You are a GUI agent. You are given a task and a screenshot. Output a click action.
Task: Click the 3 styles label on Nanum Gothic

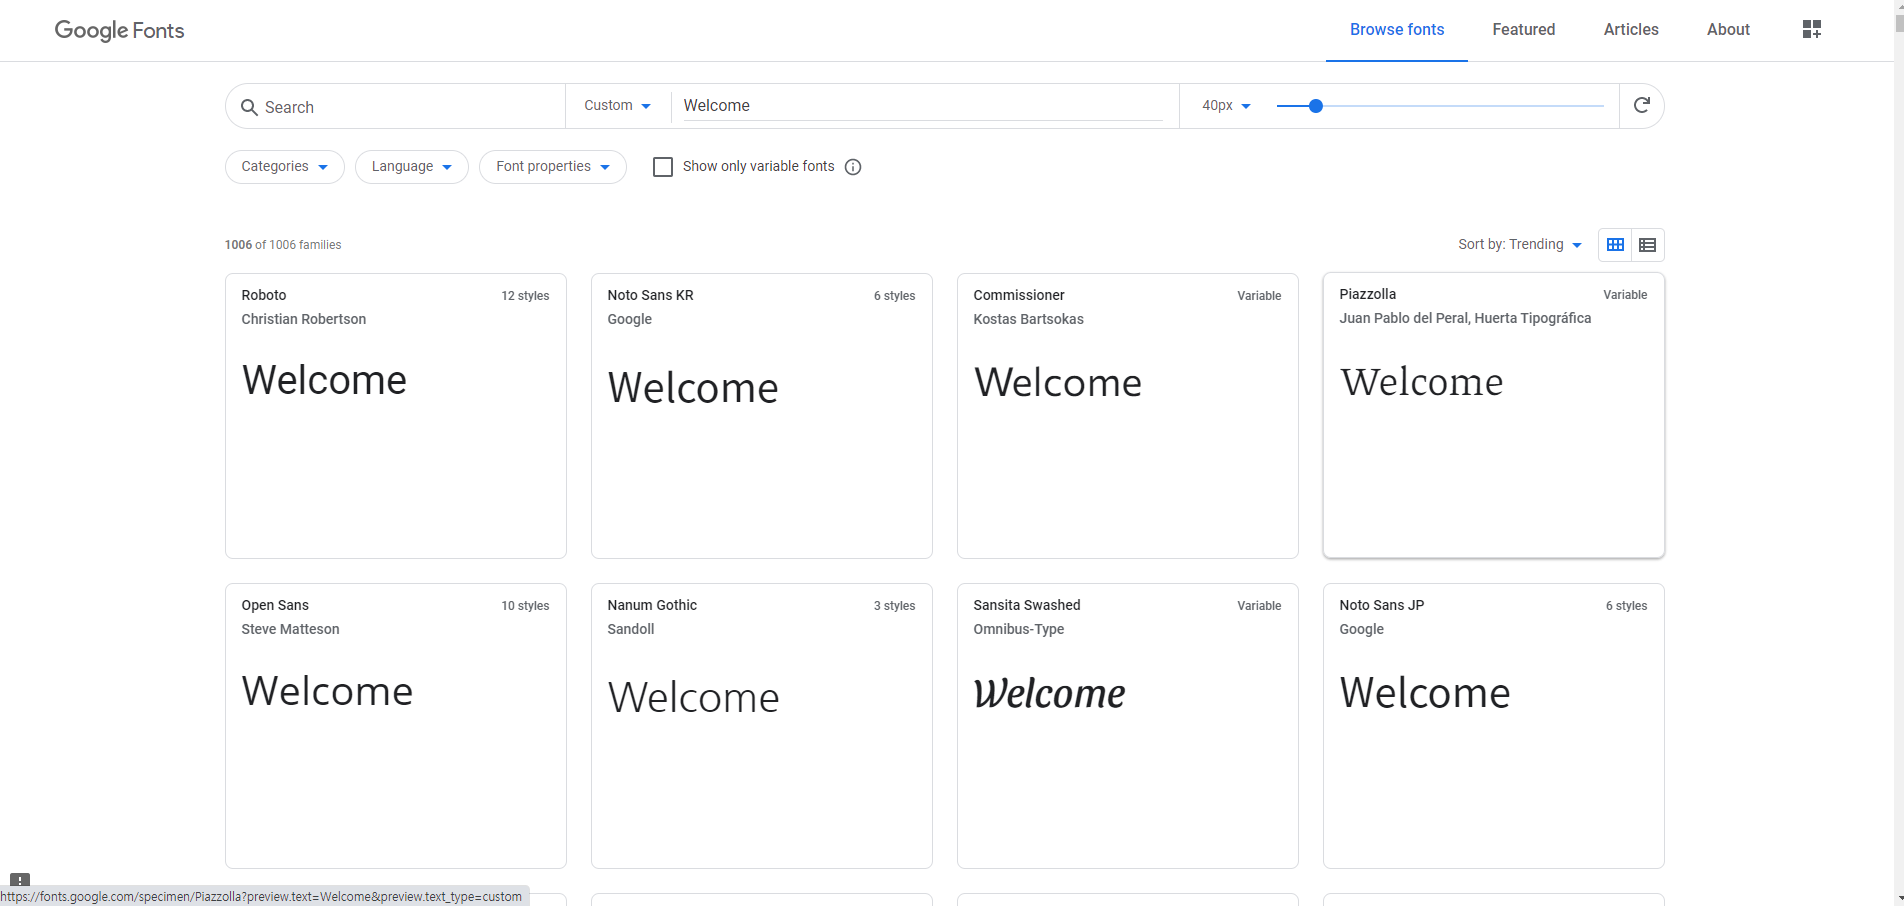894,606
